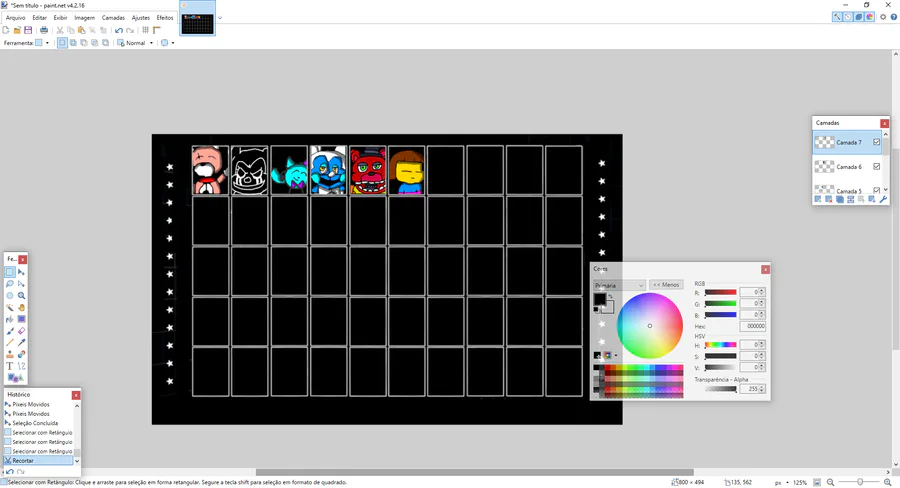Click the Print icon in toolbar
Viewport: 900px width, 488px height.
(x=44, y=30)
